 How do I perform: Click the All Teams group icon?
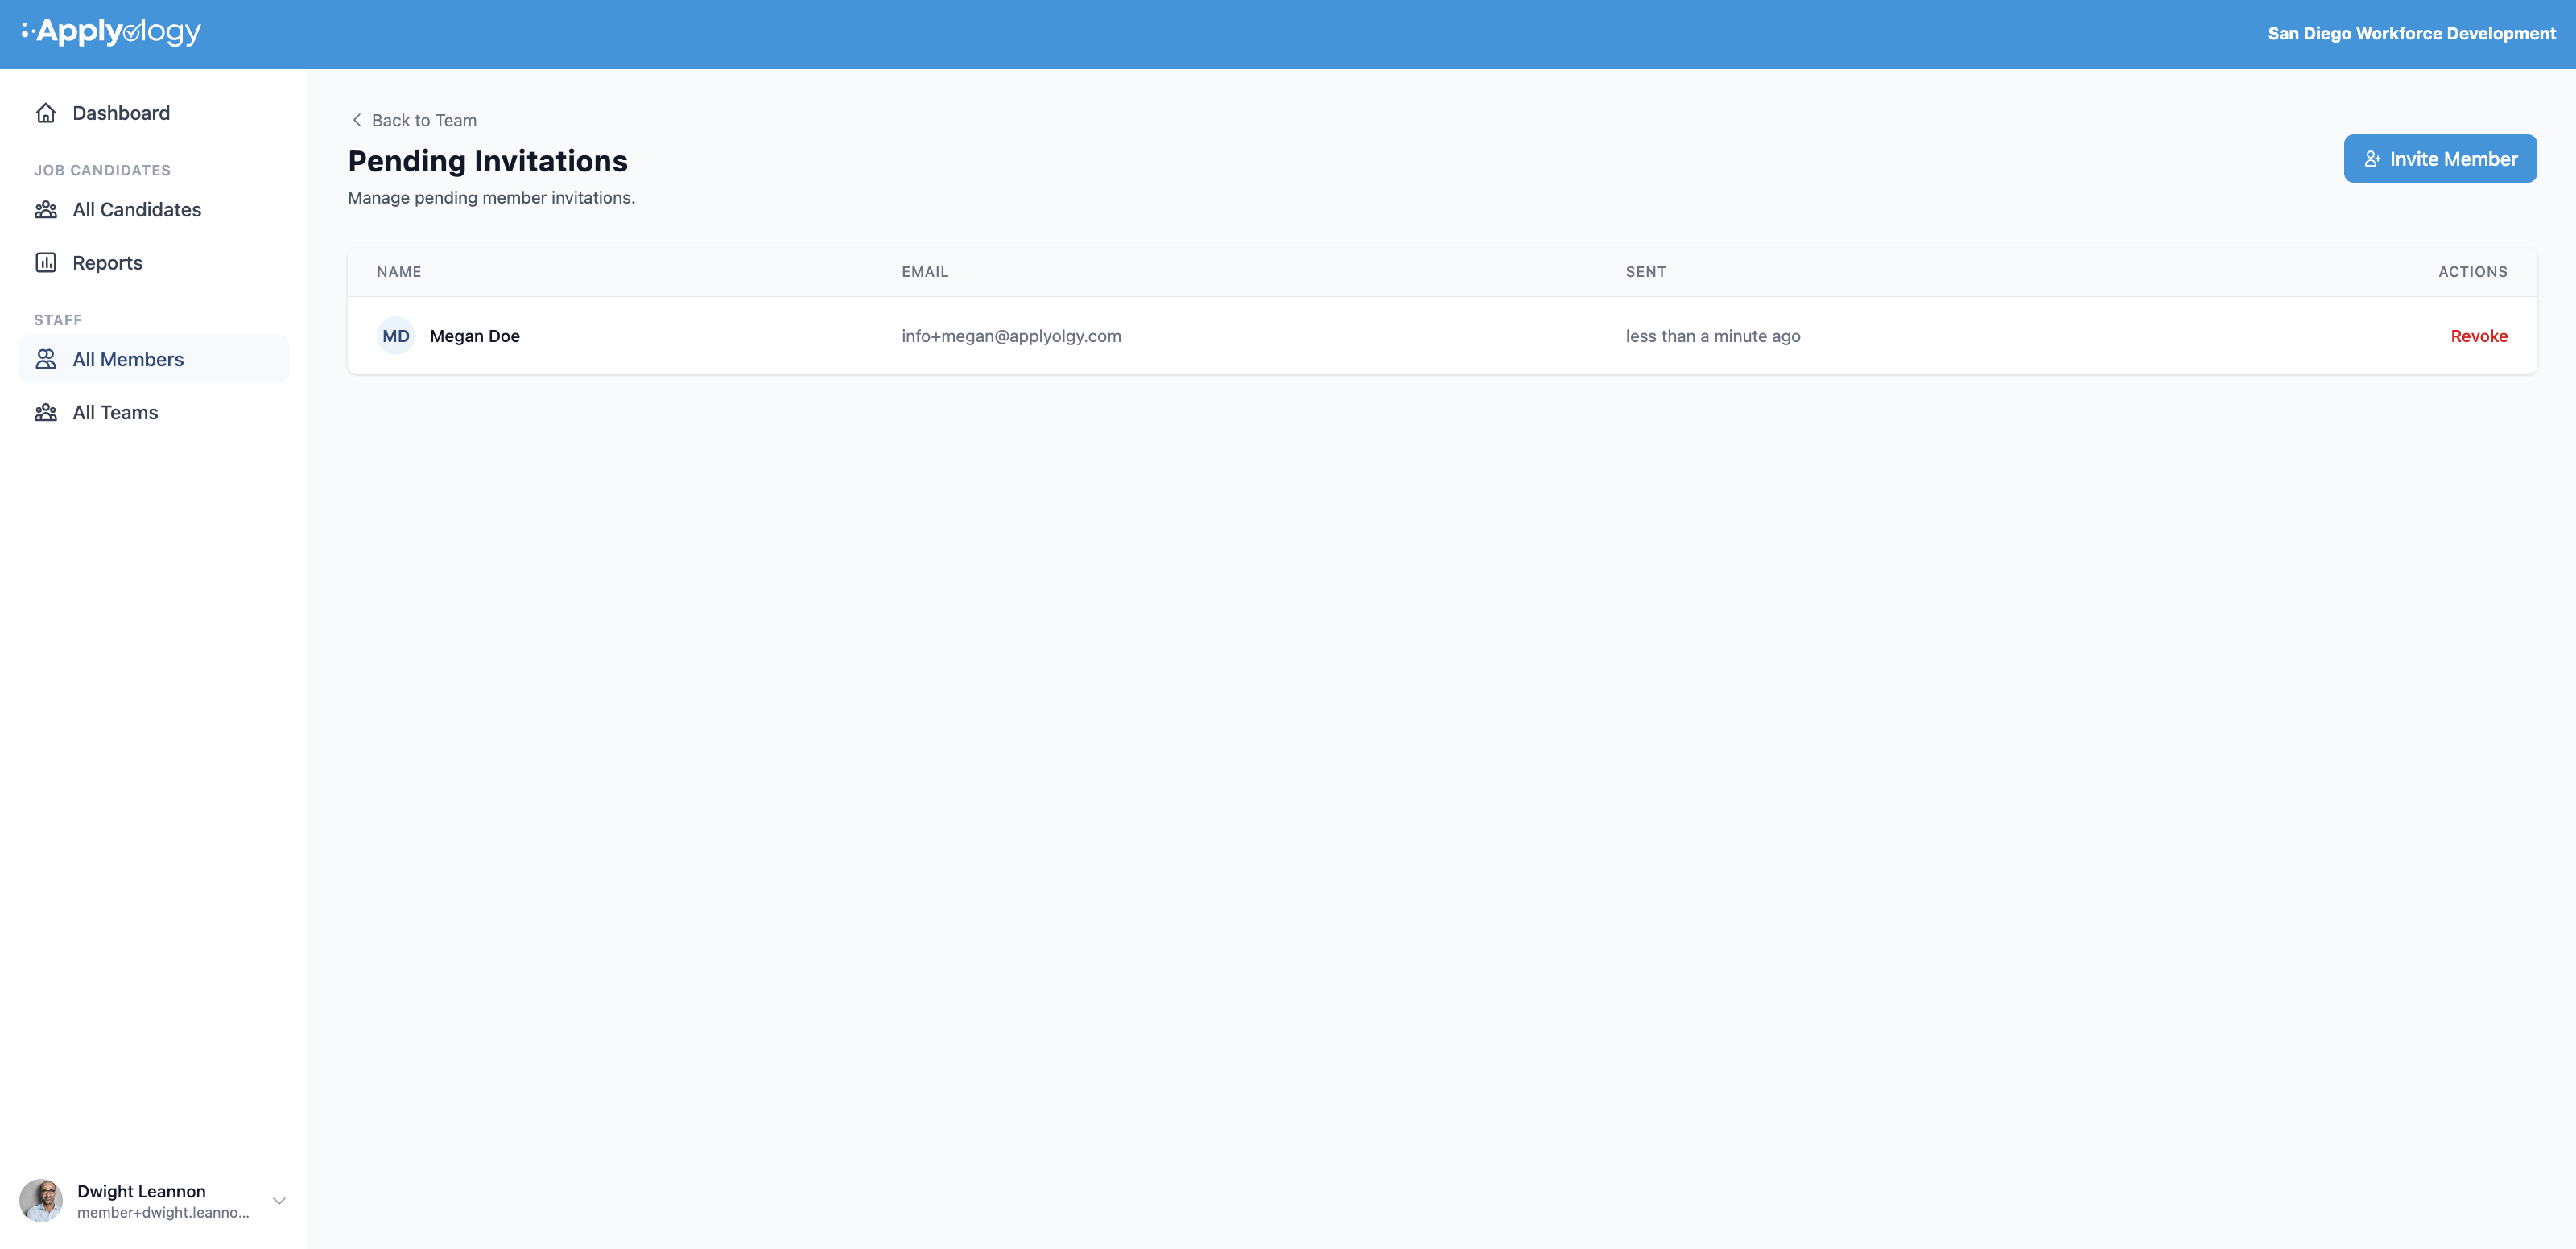[46, 413]
